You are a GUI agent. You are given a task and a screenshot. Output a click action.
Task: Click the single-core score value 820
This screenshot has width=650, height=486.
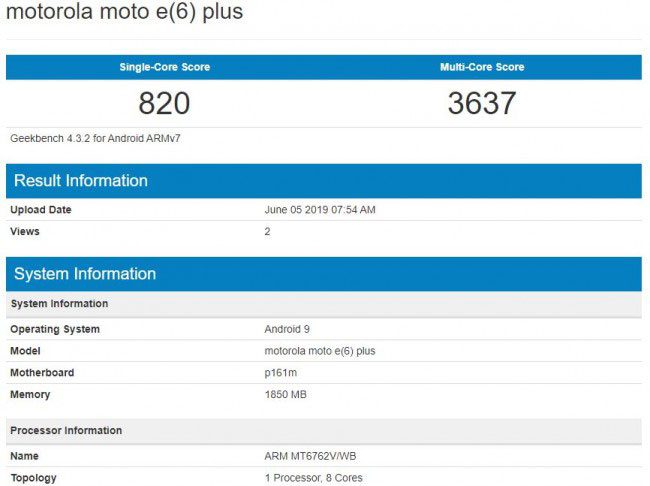pyautogui.click(x=164, y=103)
